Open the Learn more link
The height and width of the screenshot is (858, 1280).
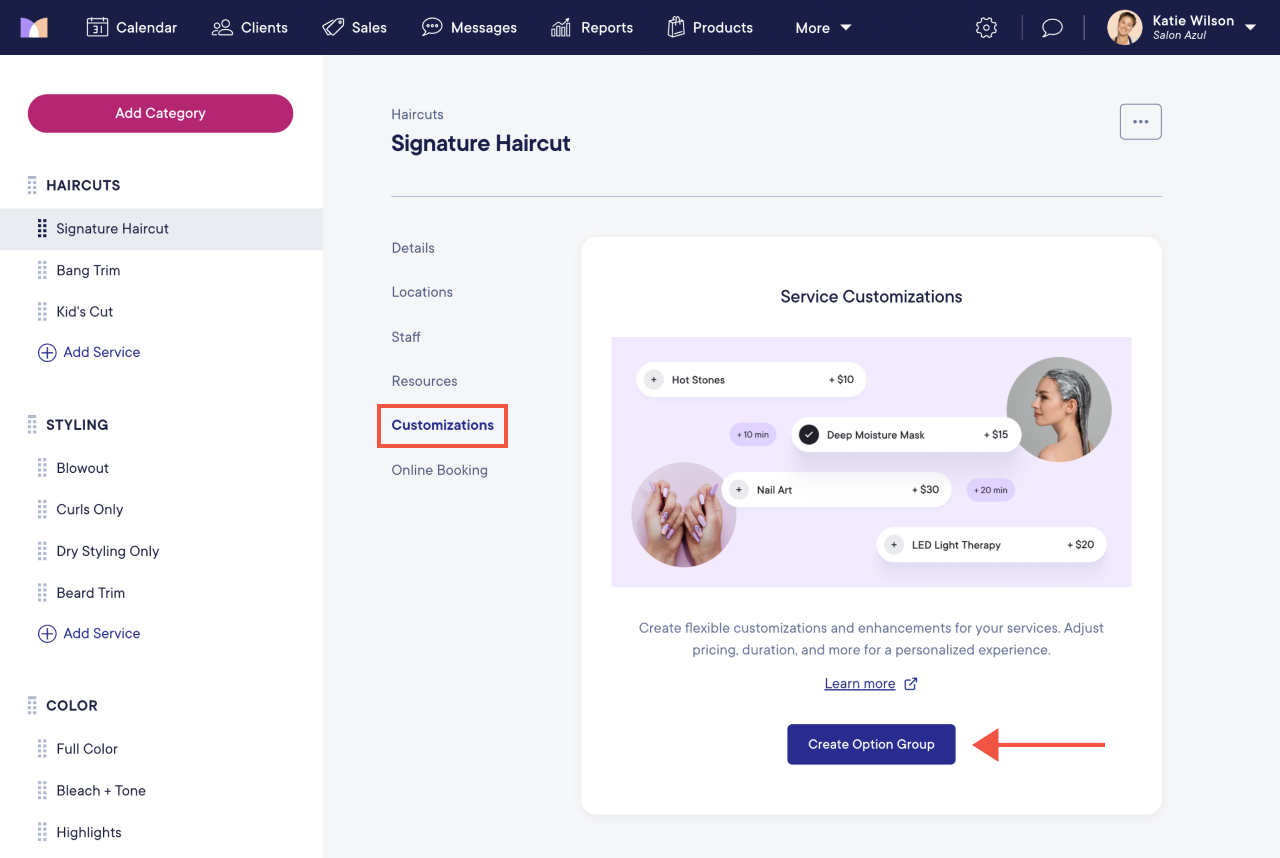point(859,683)
